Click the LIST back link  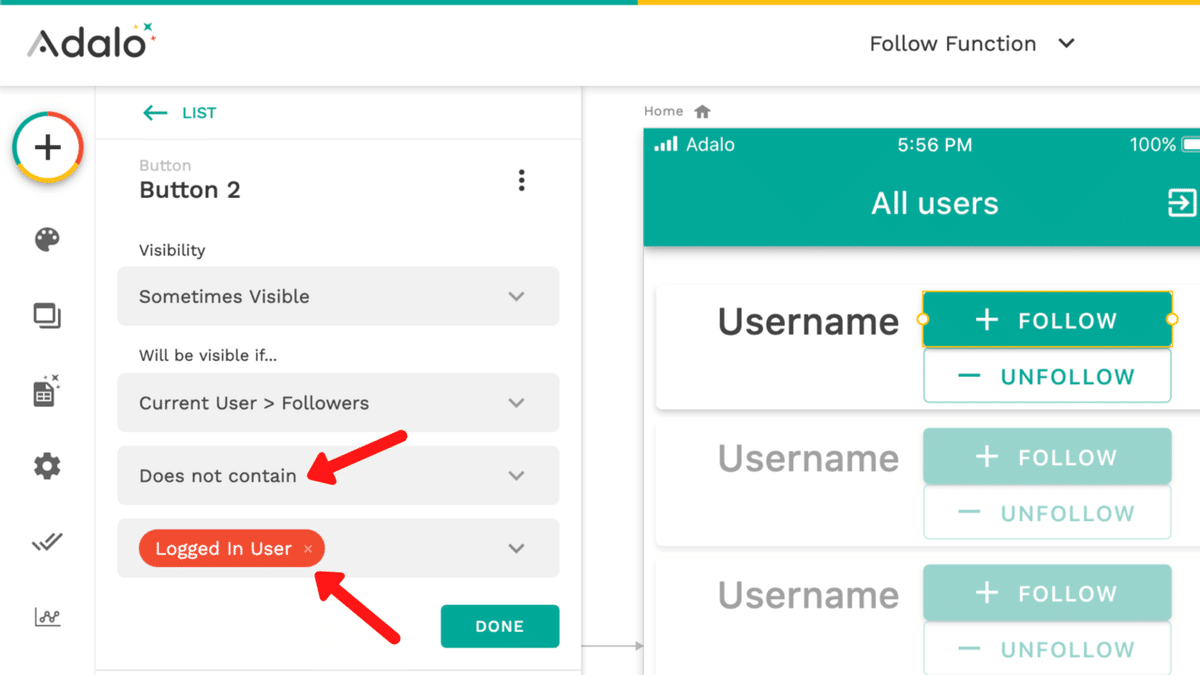[199, 113]
